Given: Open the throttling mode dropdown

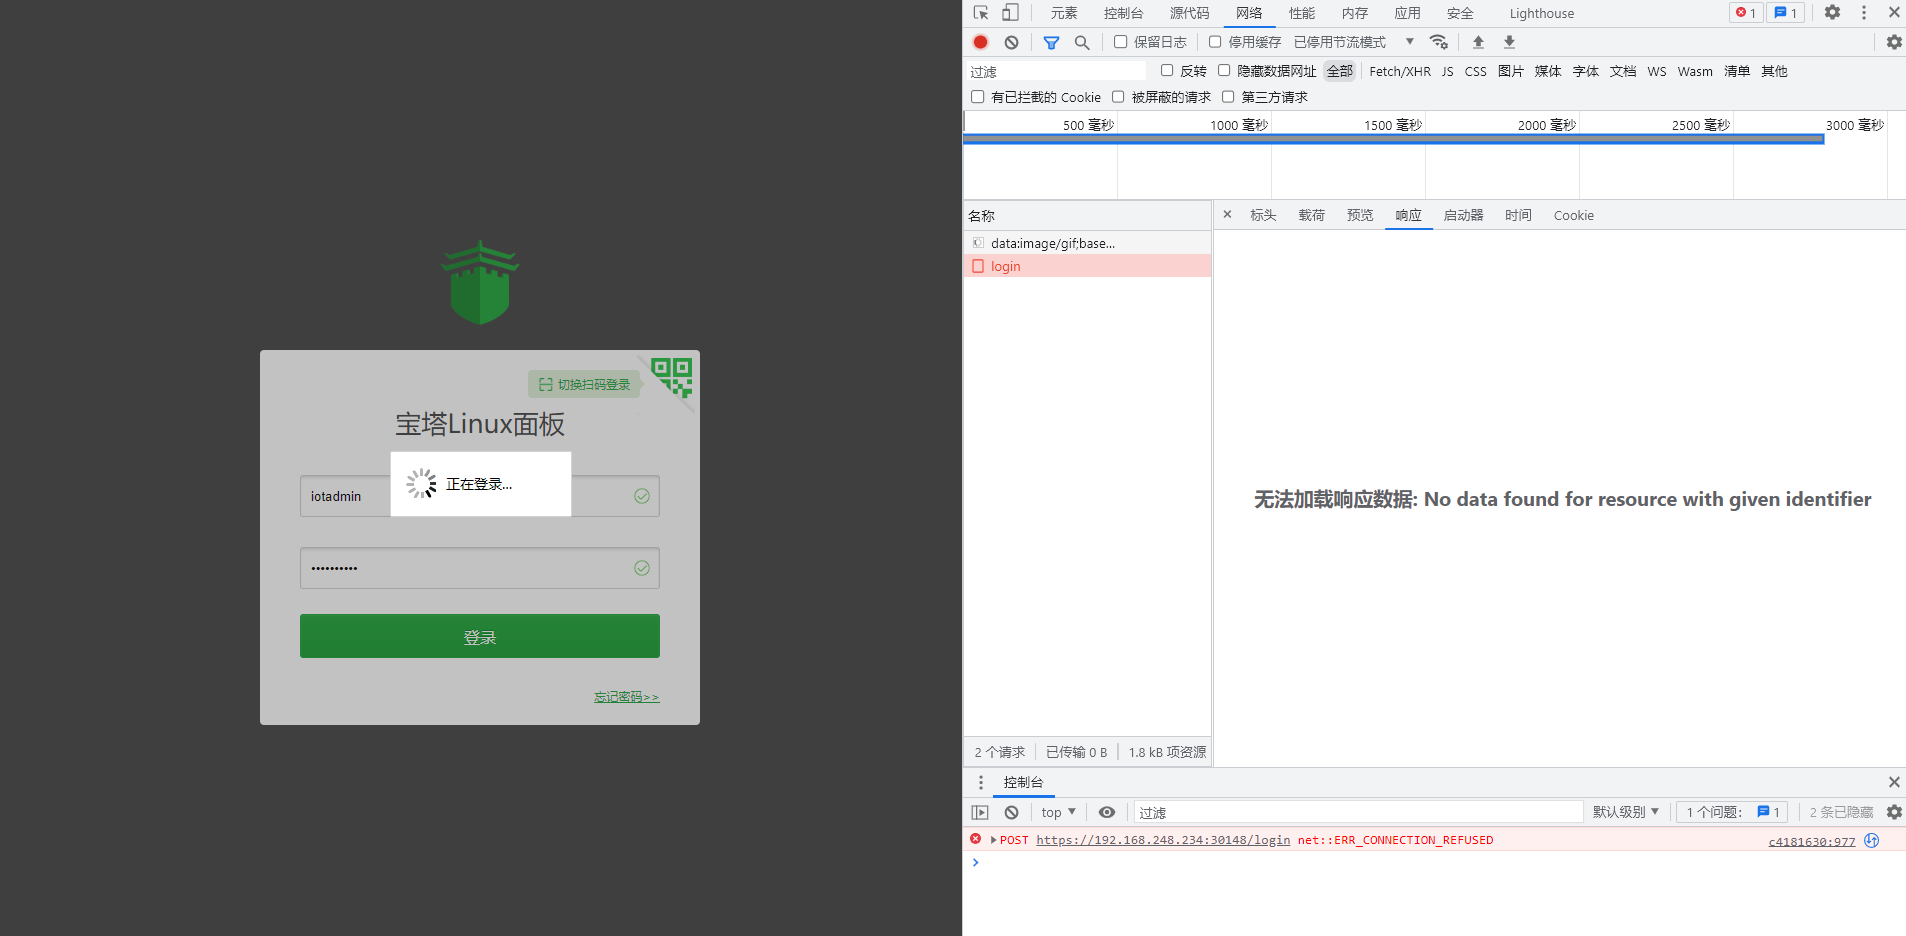Looking at the screenshot, I should 1354,42.
